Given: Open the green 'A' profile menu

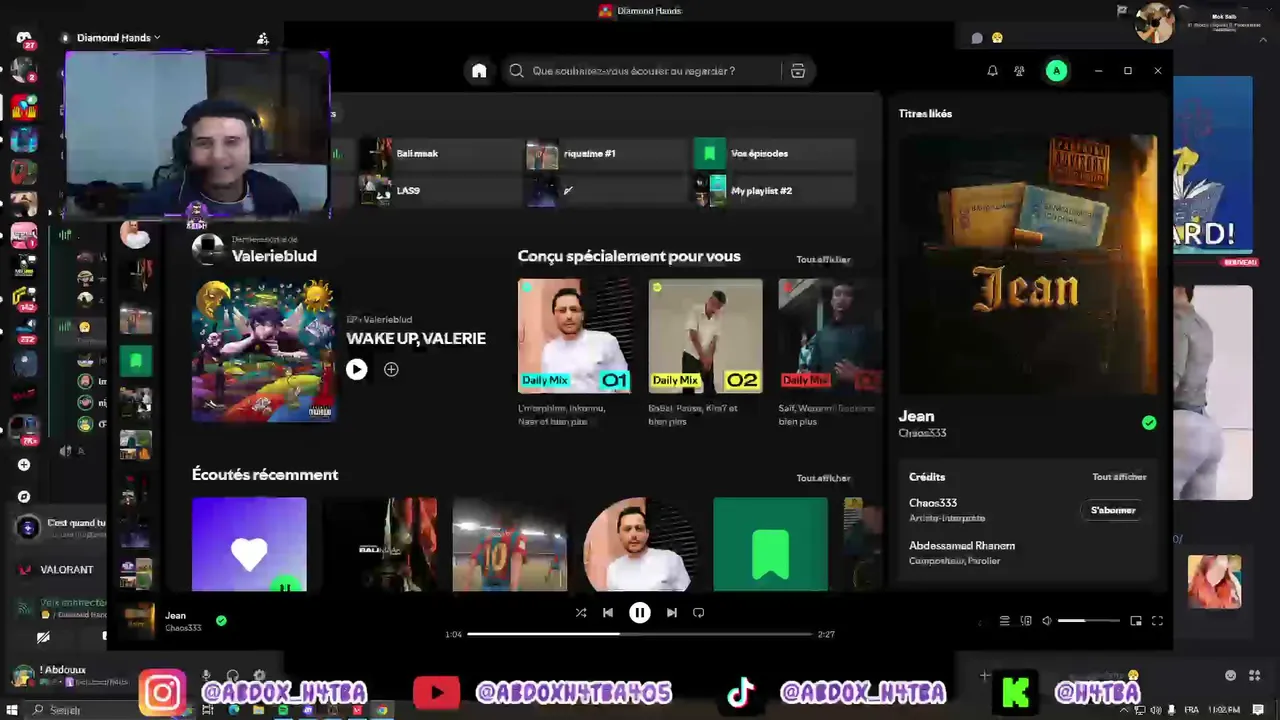Looking at the screenshot, I should (1056, 71).
